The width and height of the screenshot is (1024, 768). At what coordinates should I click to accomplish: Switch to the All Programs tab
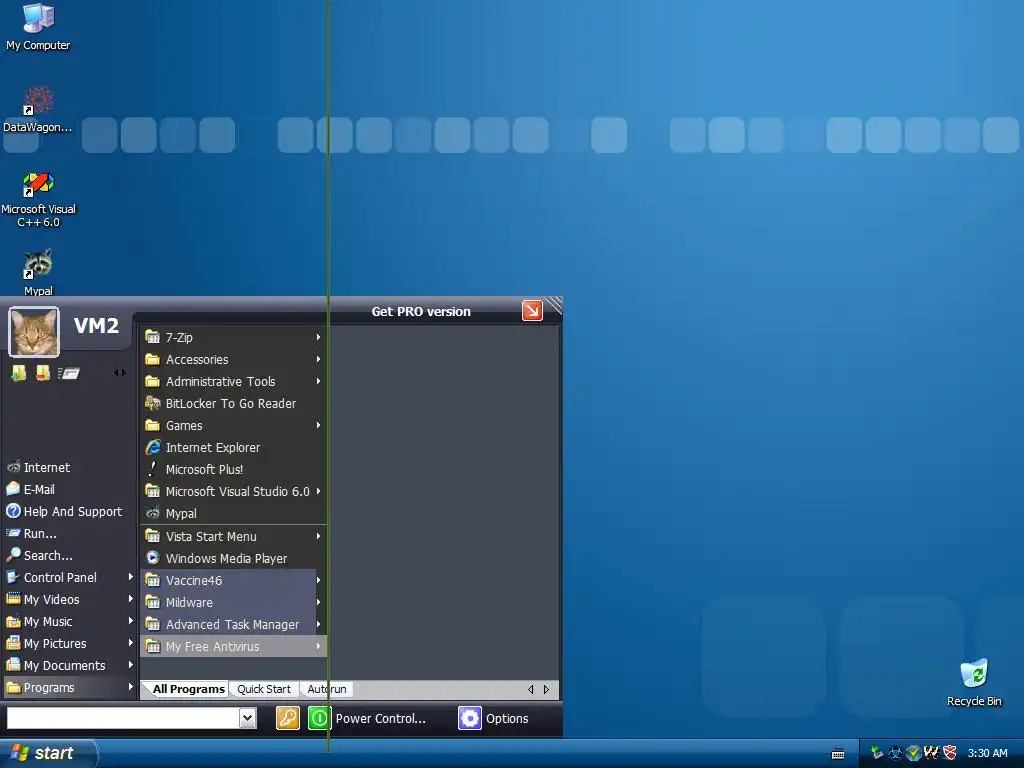click(189, 689)
